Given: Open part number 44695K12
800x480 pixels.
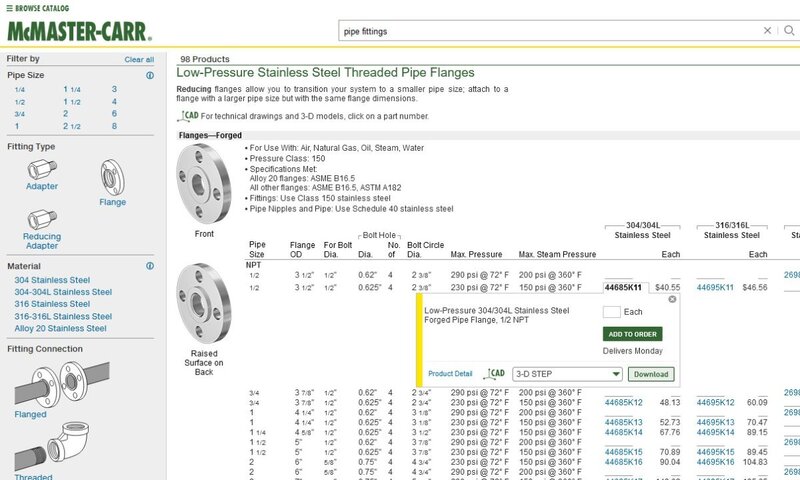Looking at the screenshot, I should click(715, 402).
